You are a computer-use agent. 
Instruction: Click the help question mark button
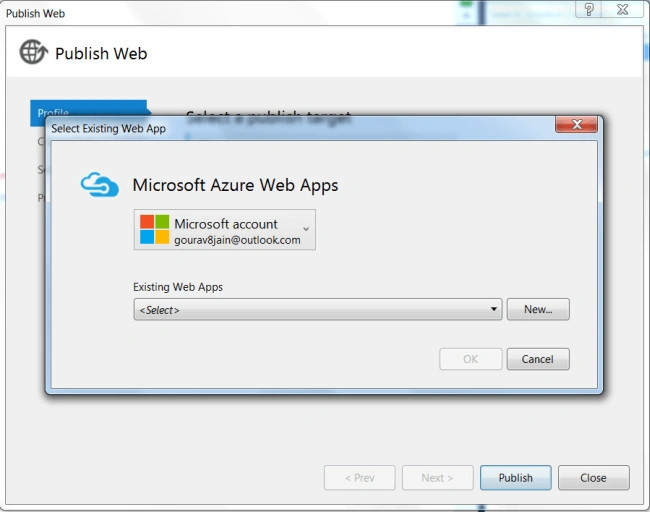click(589, 9)
